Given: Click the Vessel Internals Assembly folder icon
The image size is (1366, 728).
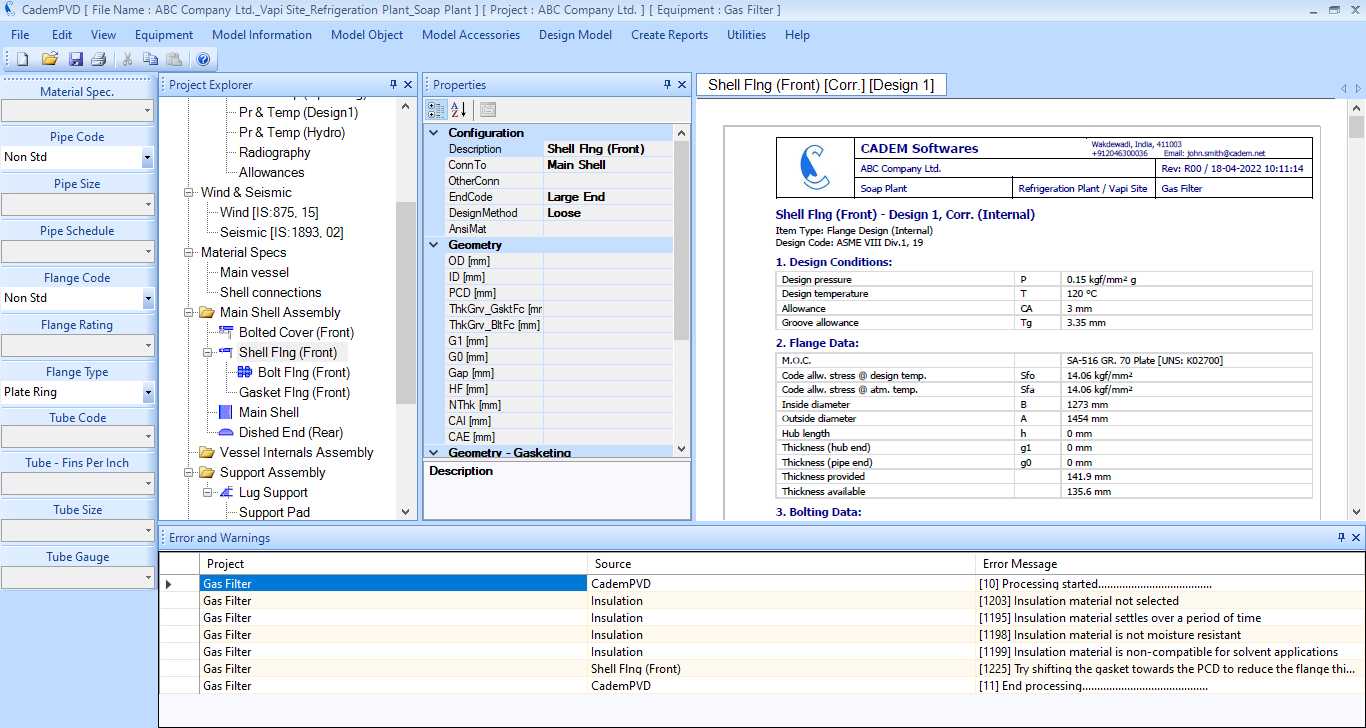Looking at the screenshot, I should point(207,452).
